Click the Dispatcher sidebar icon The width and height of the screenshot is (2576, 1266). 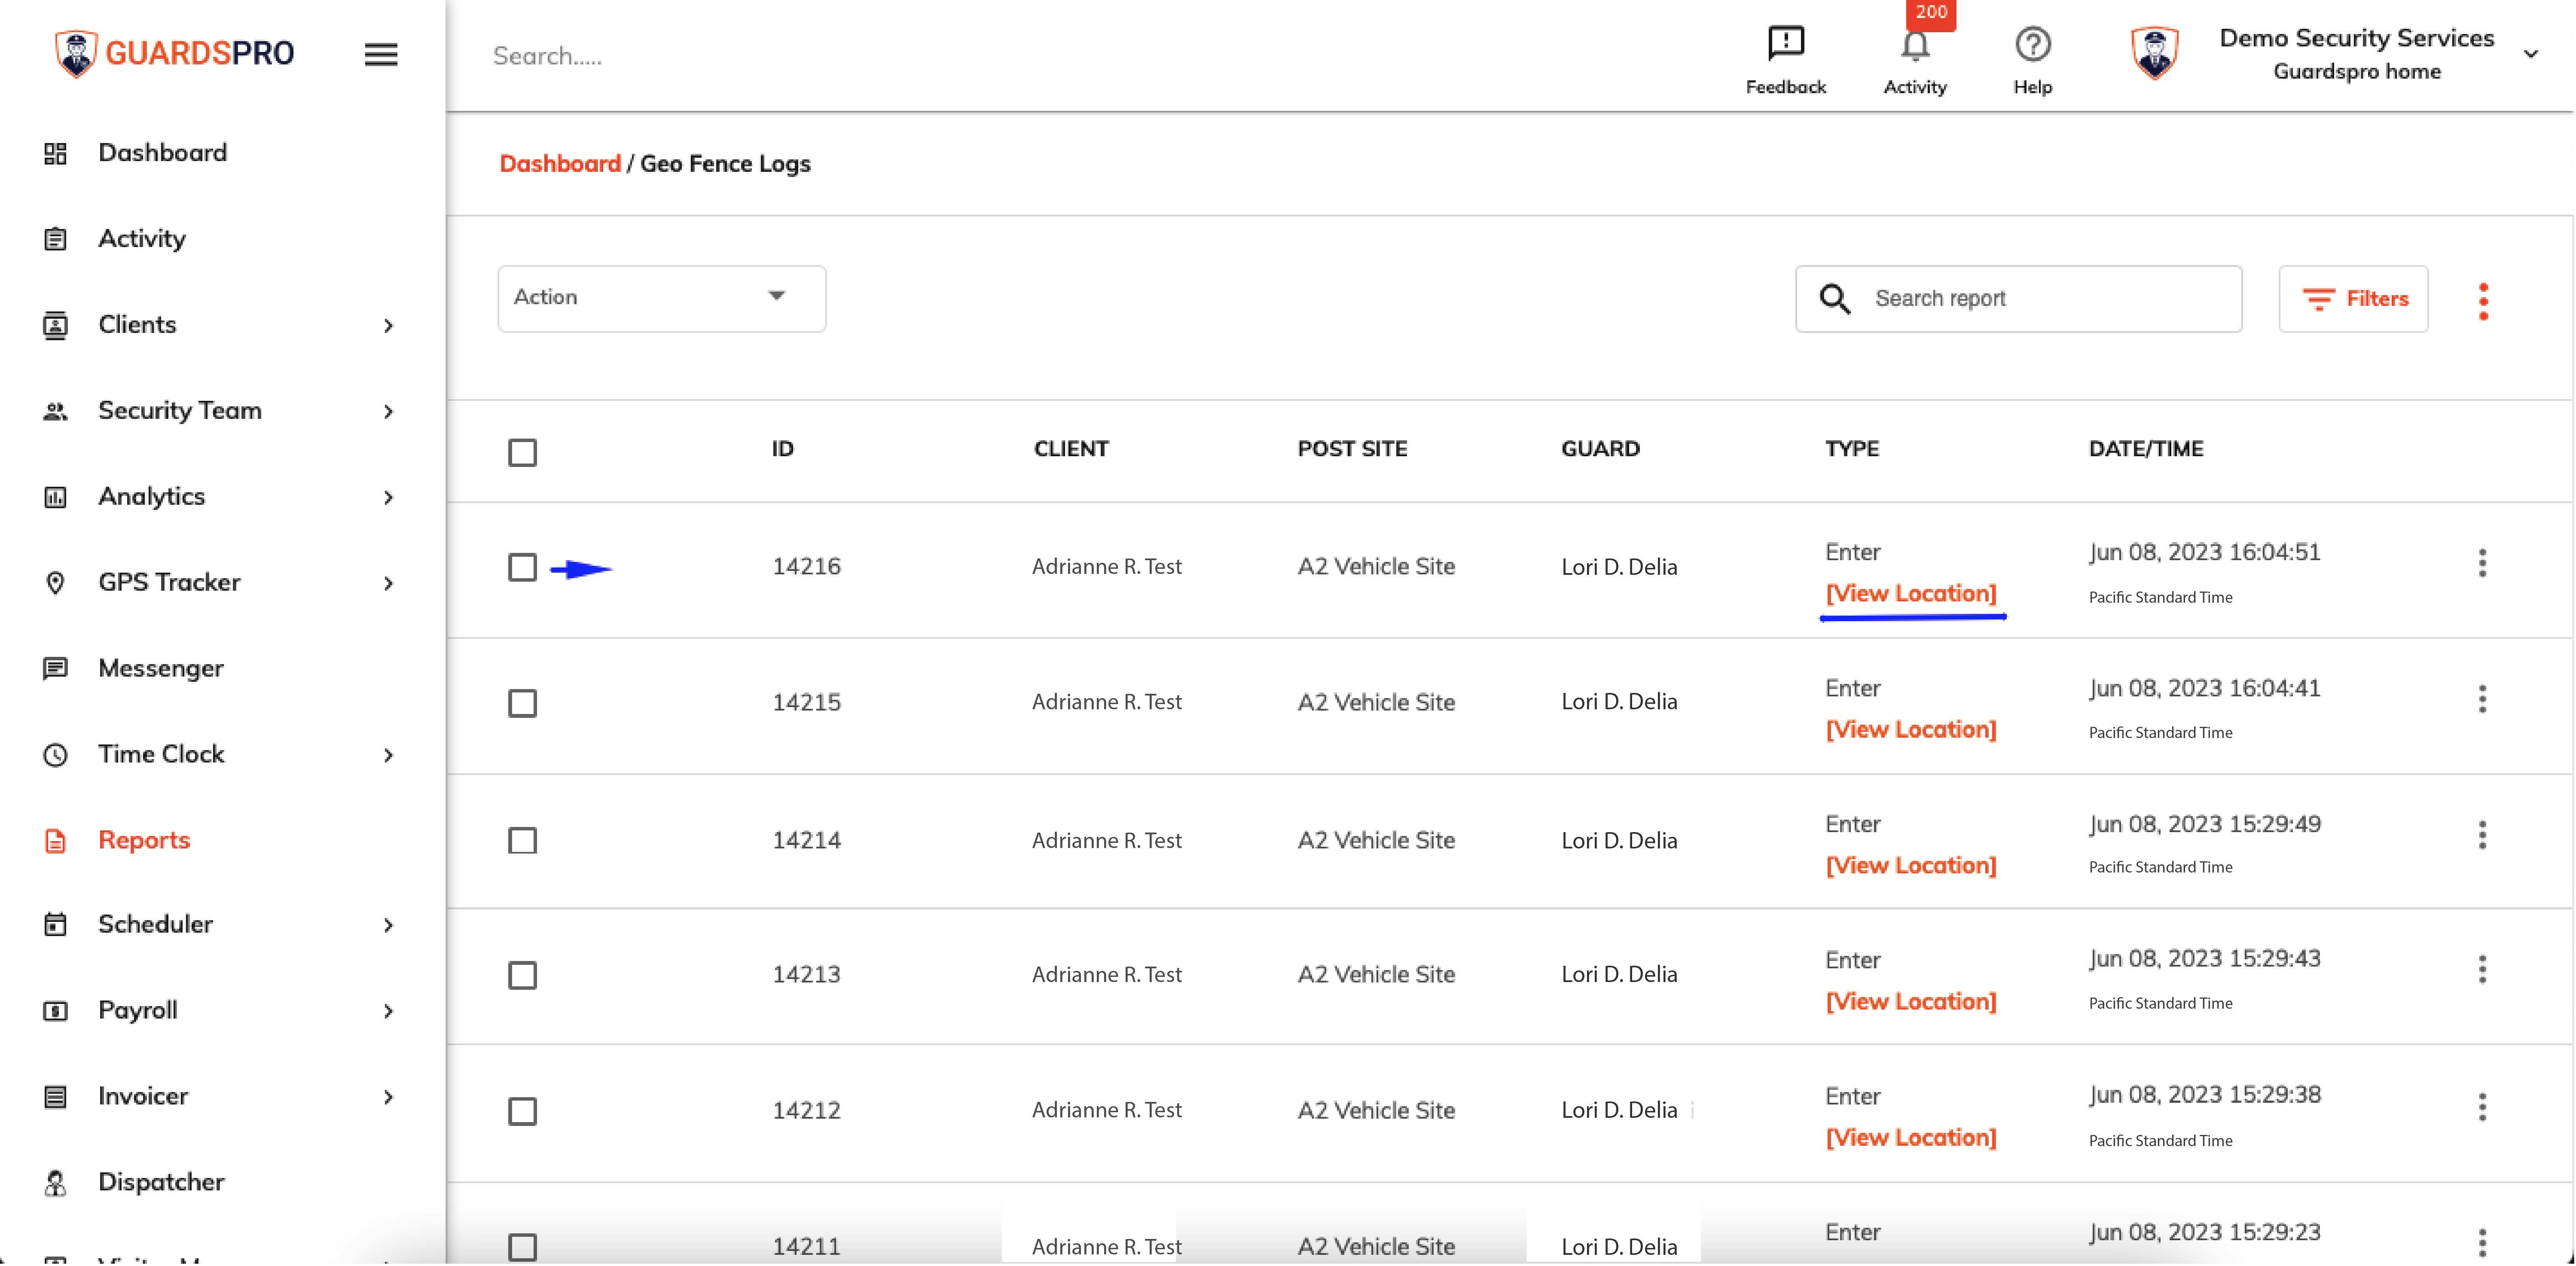click(55, 1183)
